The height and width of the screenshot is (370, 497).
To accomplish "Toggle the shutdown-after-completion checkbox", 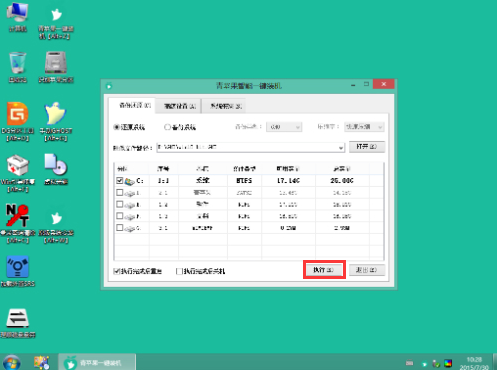I will tap(179, 271).
